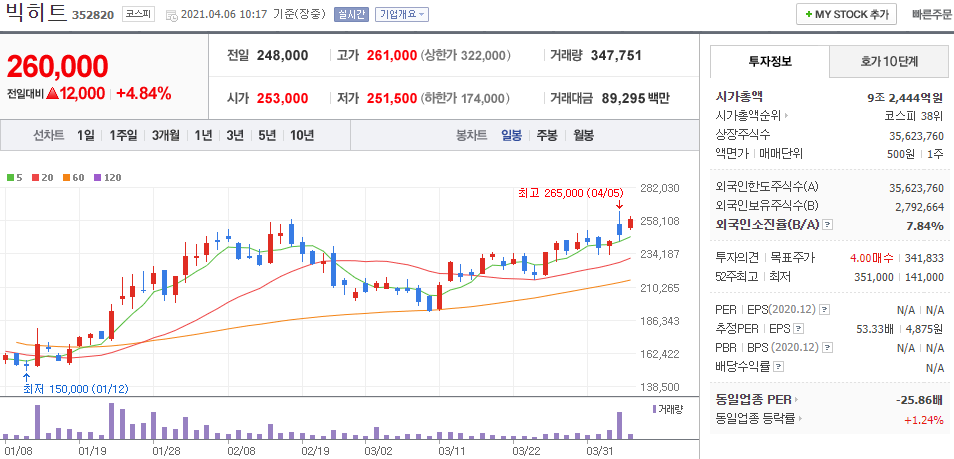Click the 고가 261,000 value
This screenshot has height=459, width=954.
coord(392,55)
